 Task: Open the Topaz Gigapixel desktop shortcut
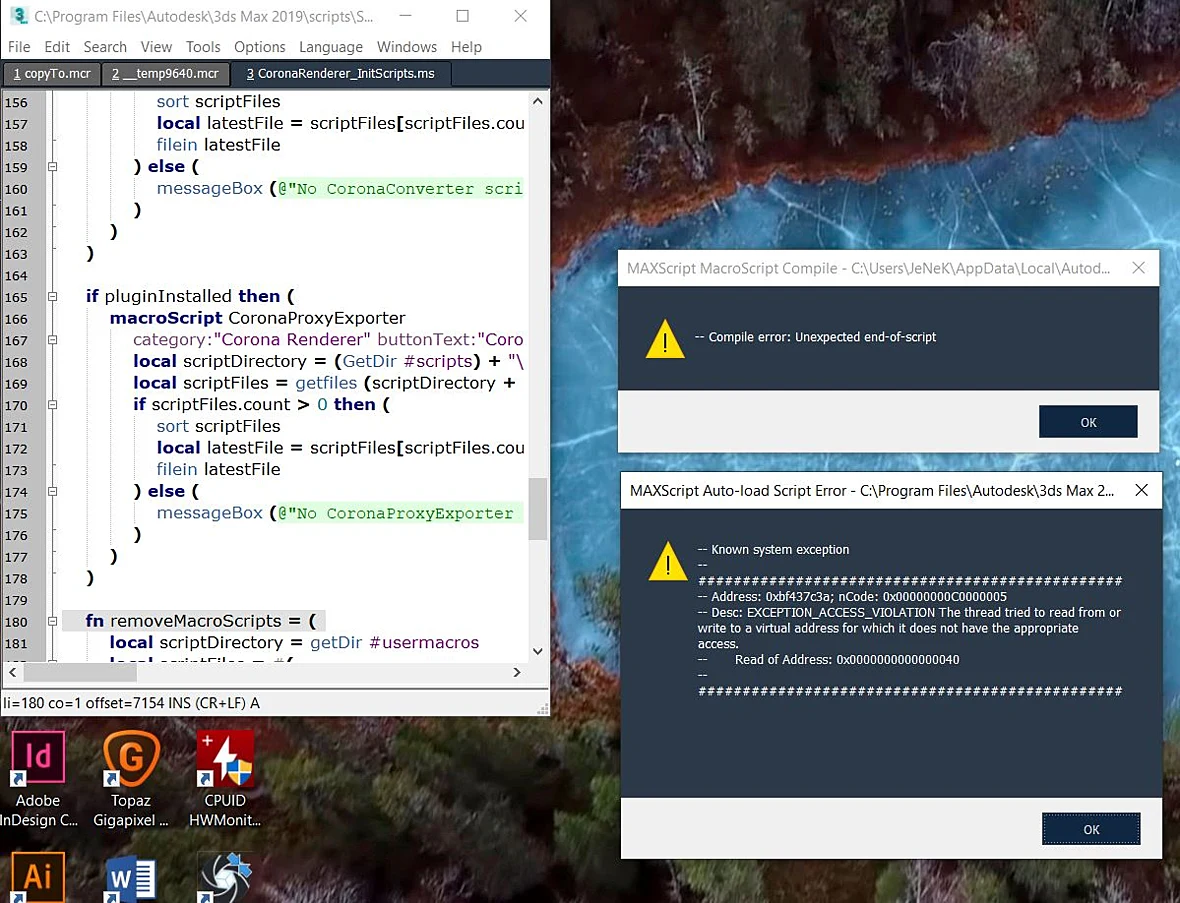coord(131,779)
